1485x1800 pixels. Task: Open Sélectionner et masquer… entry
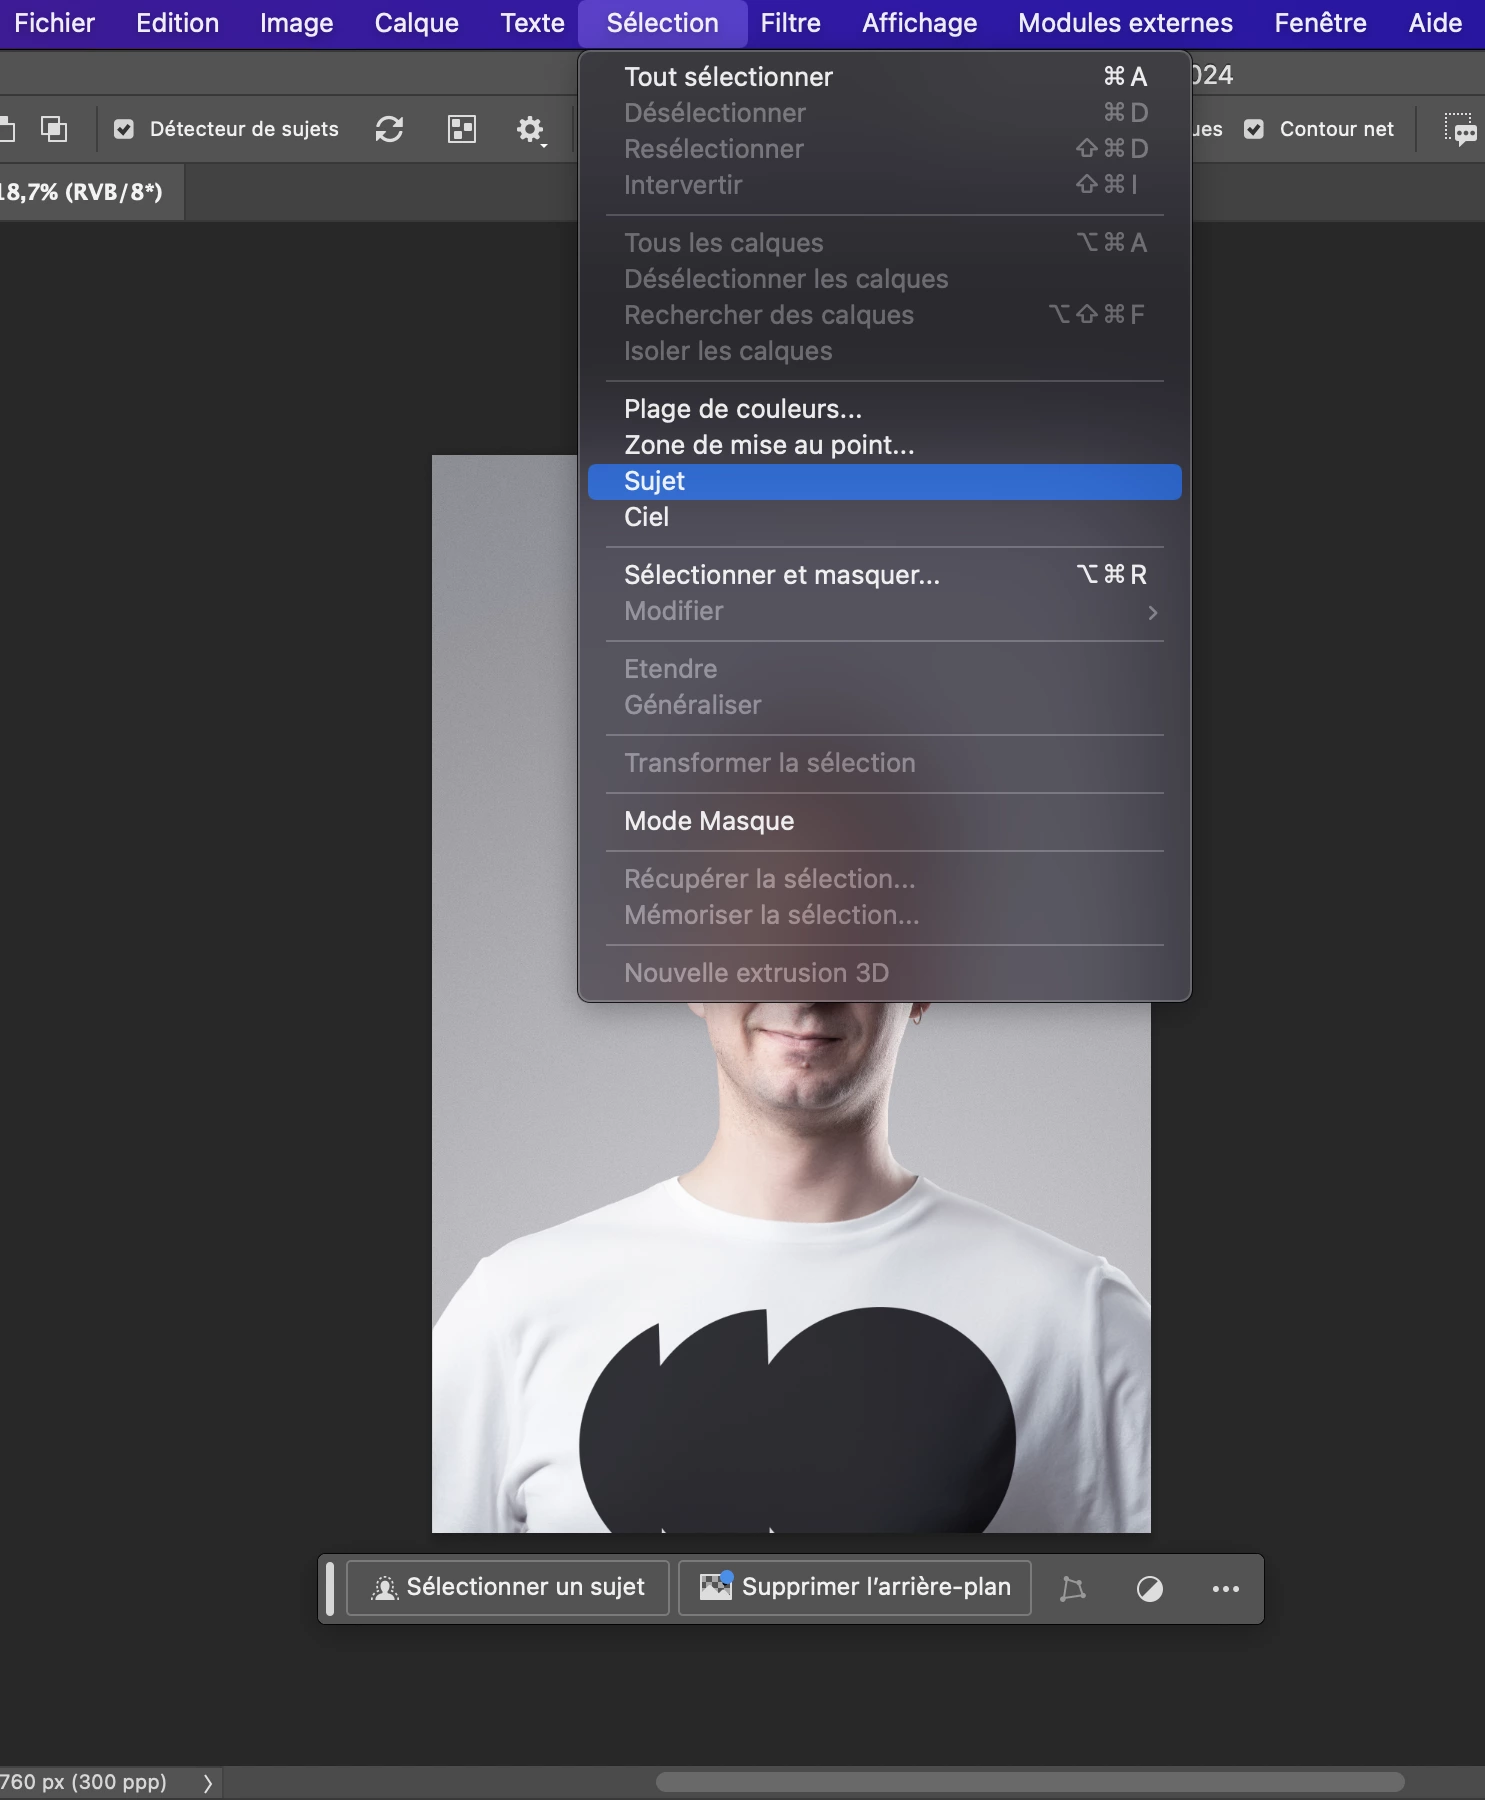click(884, 575)
